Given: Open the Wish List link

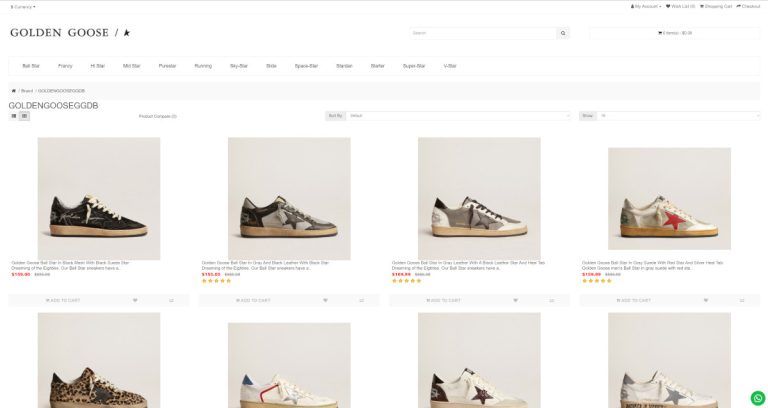Looking at the screenshot, I should click(680, 6).
